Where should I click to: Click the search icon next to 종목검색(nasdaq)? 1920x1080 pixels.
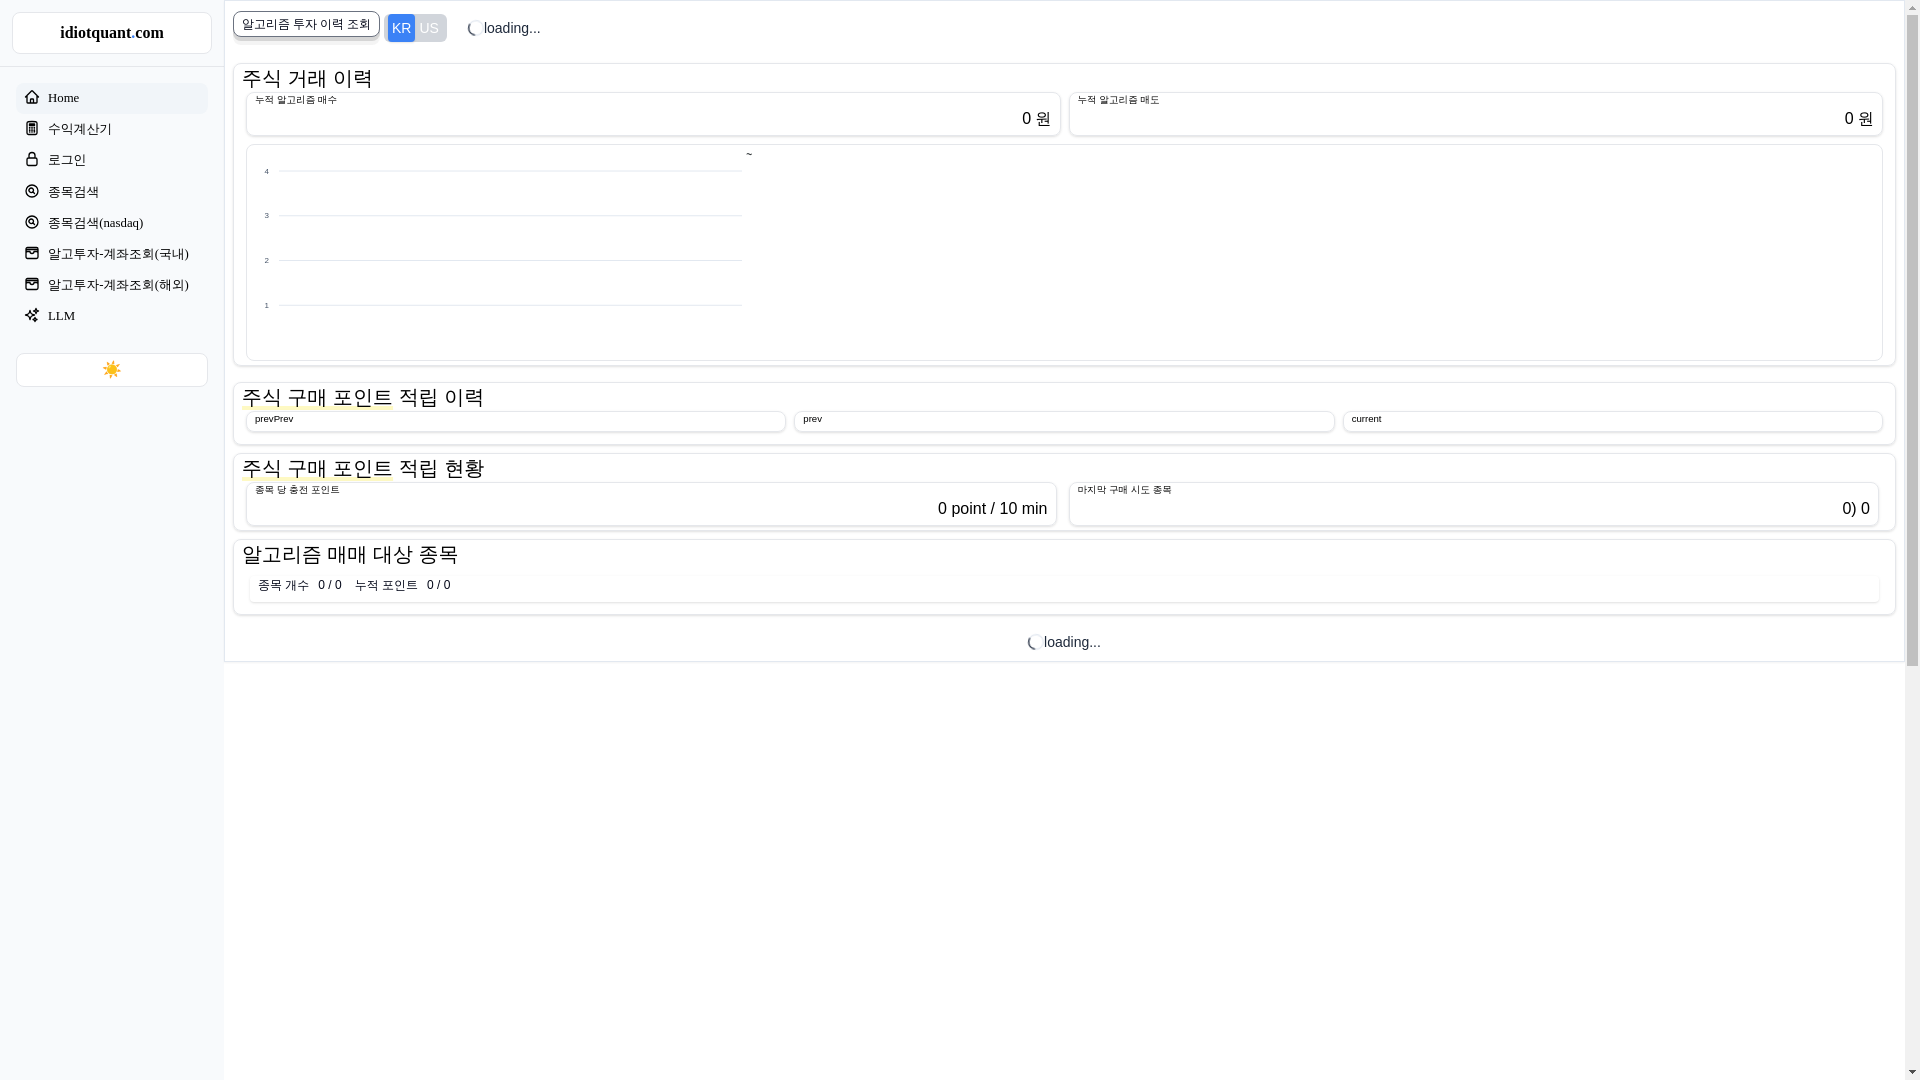(x=32, y=222)
